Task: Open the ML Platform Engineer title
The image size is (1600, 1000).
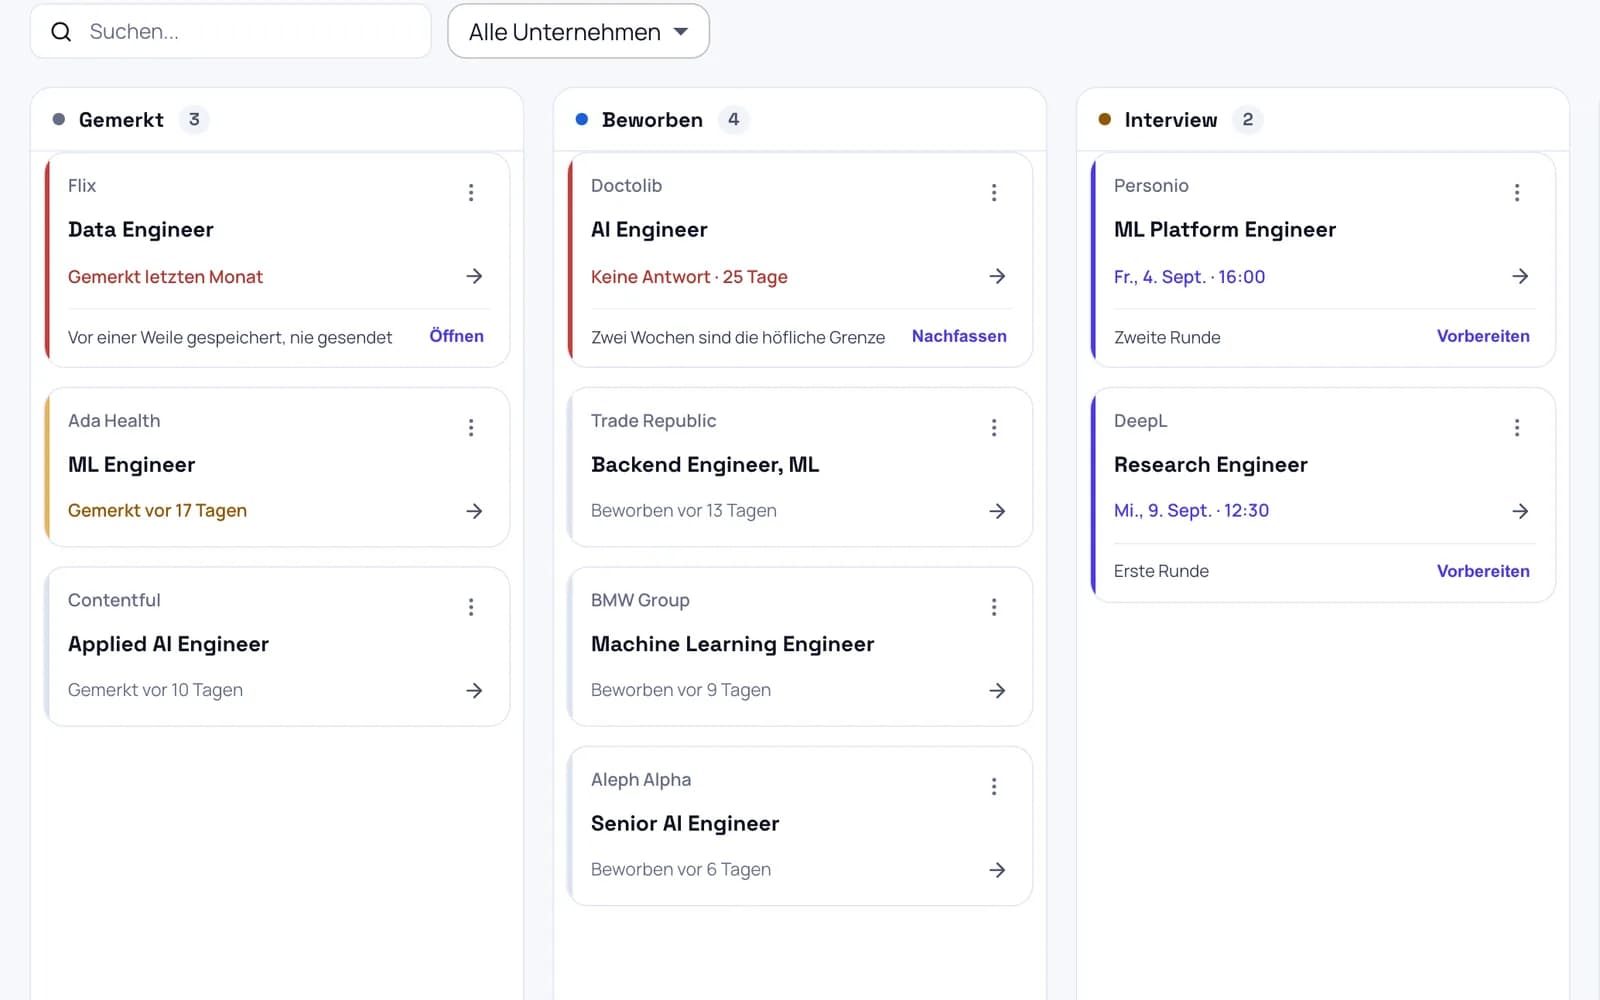Action: [x=1225, y=230]
